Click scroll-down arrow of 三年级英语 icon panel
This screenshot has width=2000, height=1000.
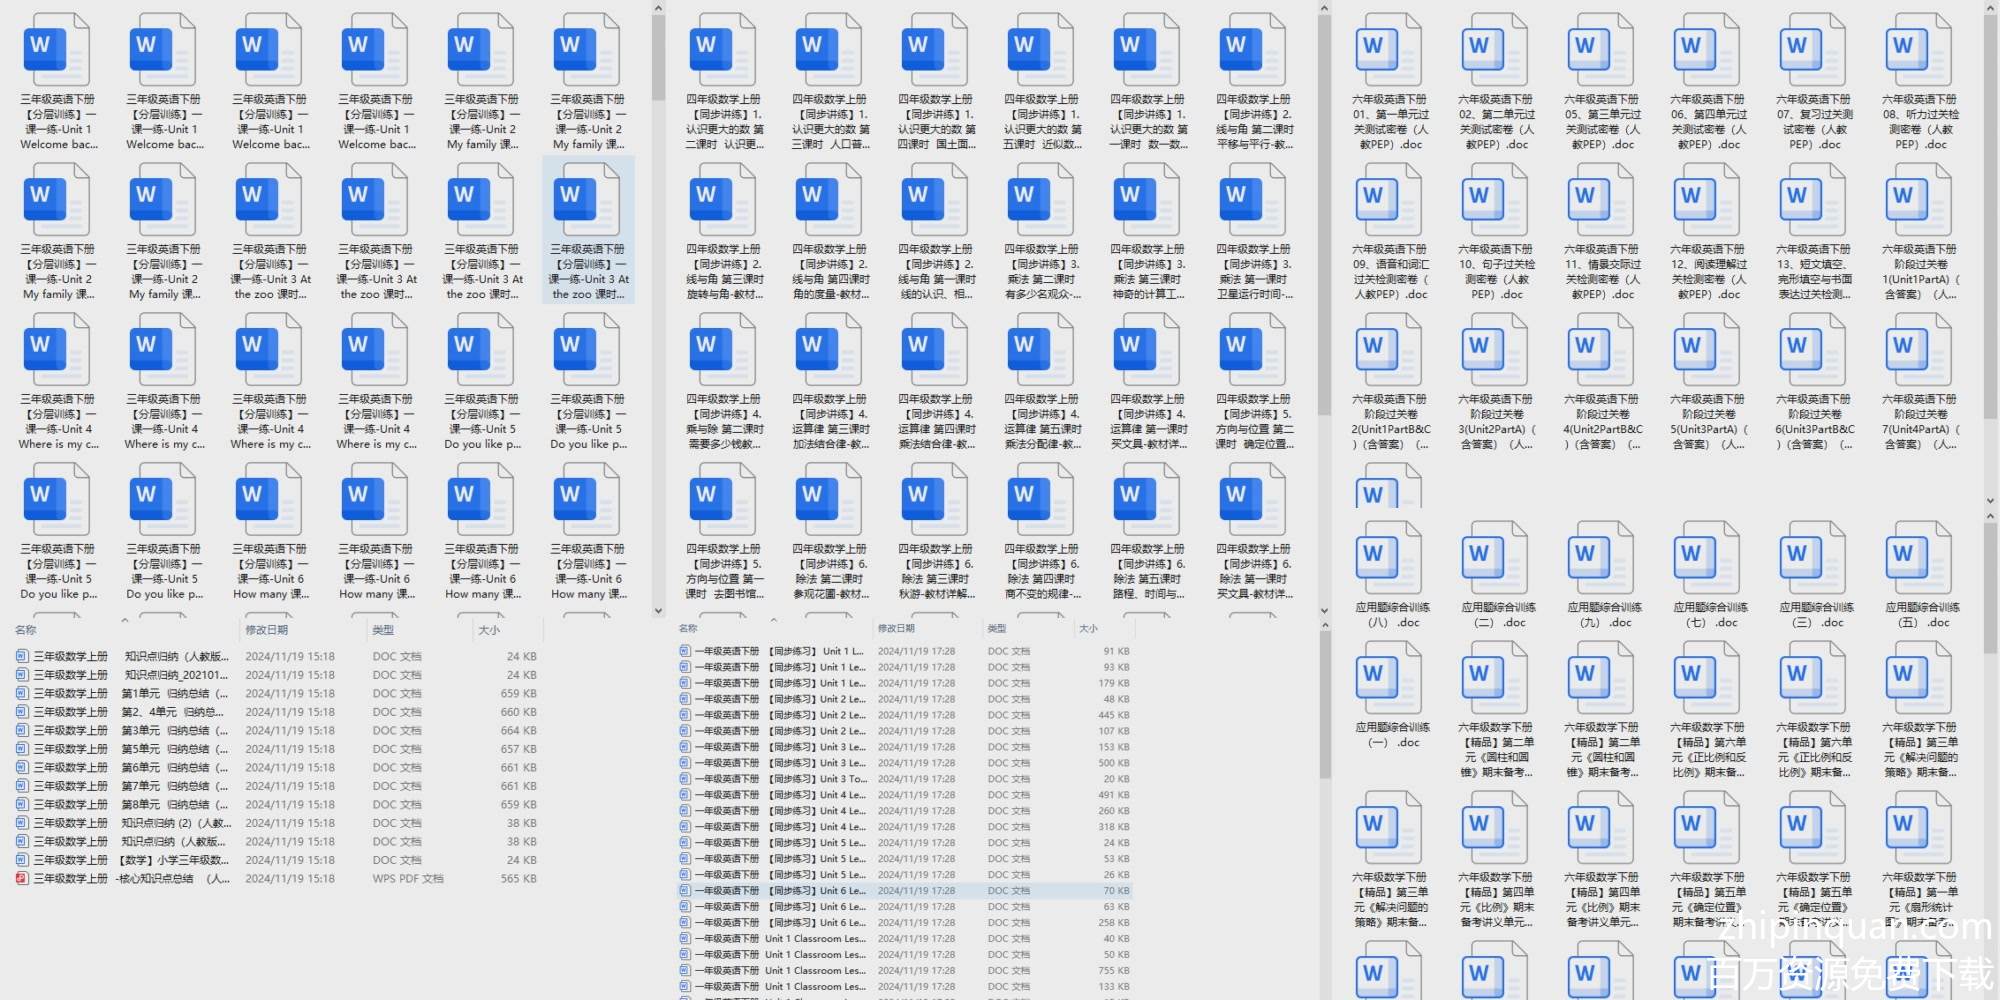[658, 610]
